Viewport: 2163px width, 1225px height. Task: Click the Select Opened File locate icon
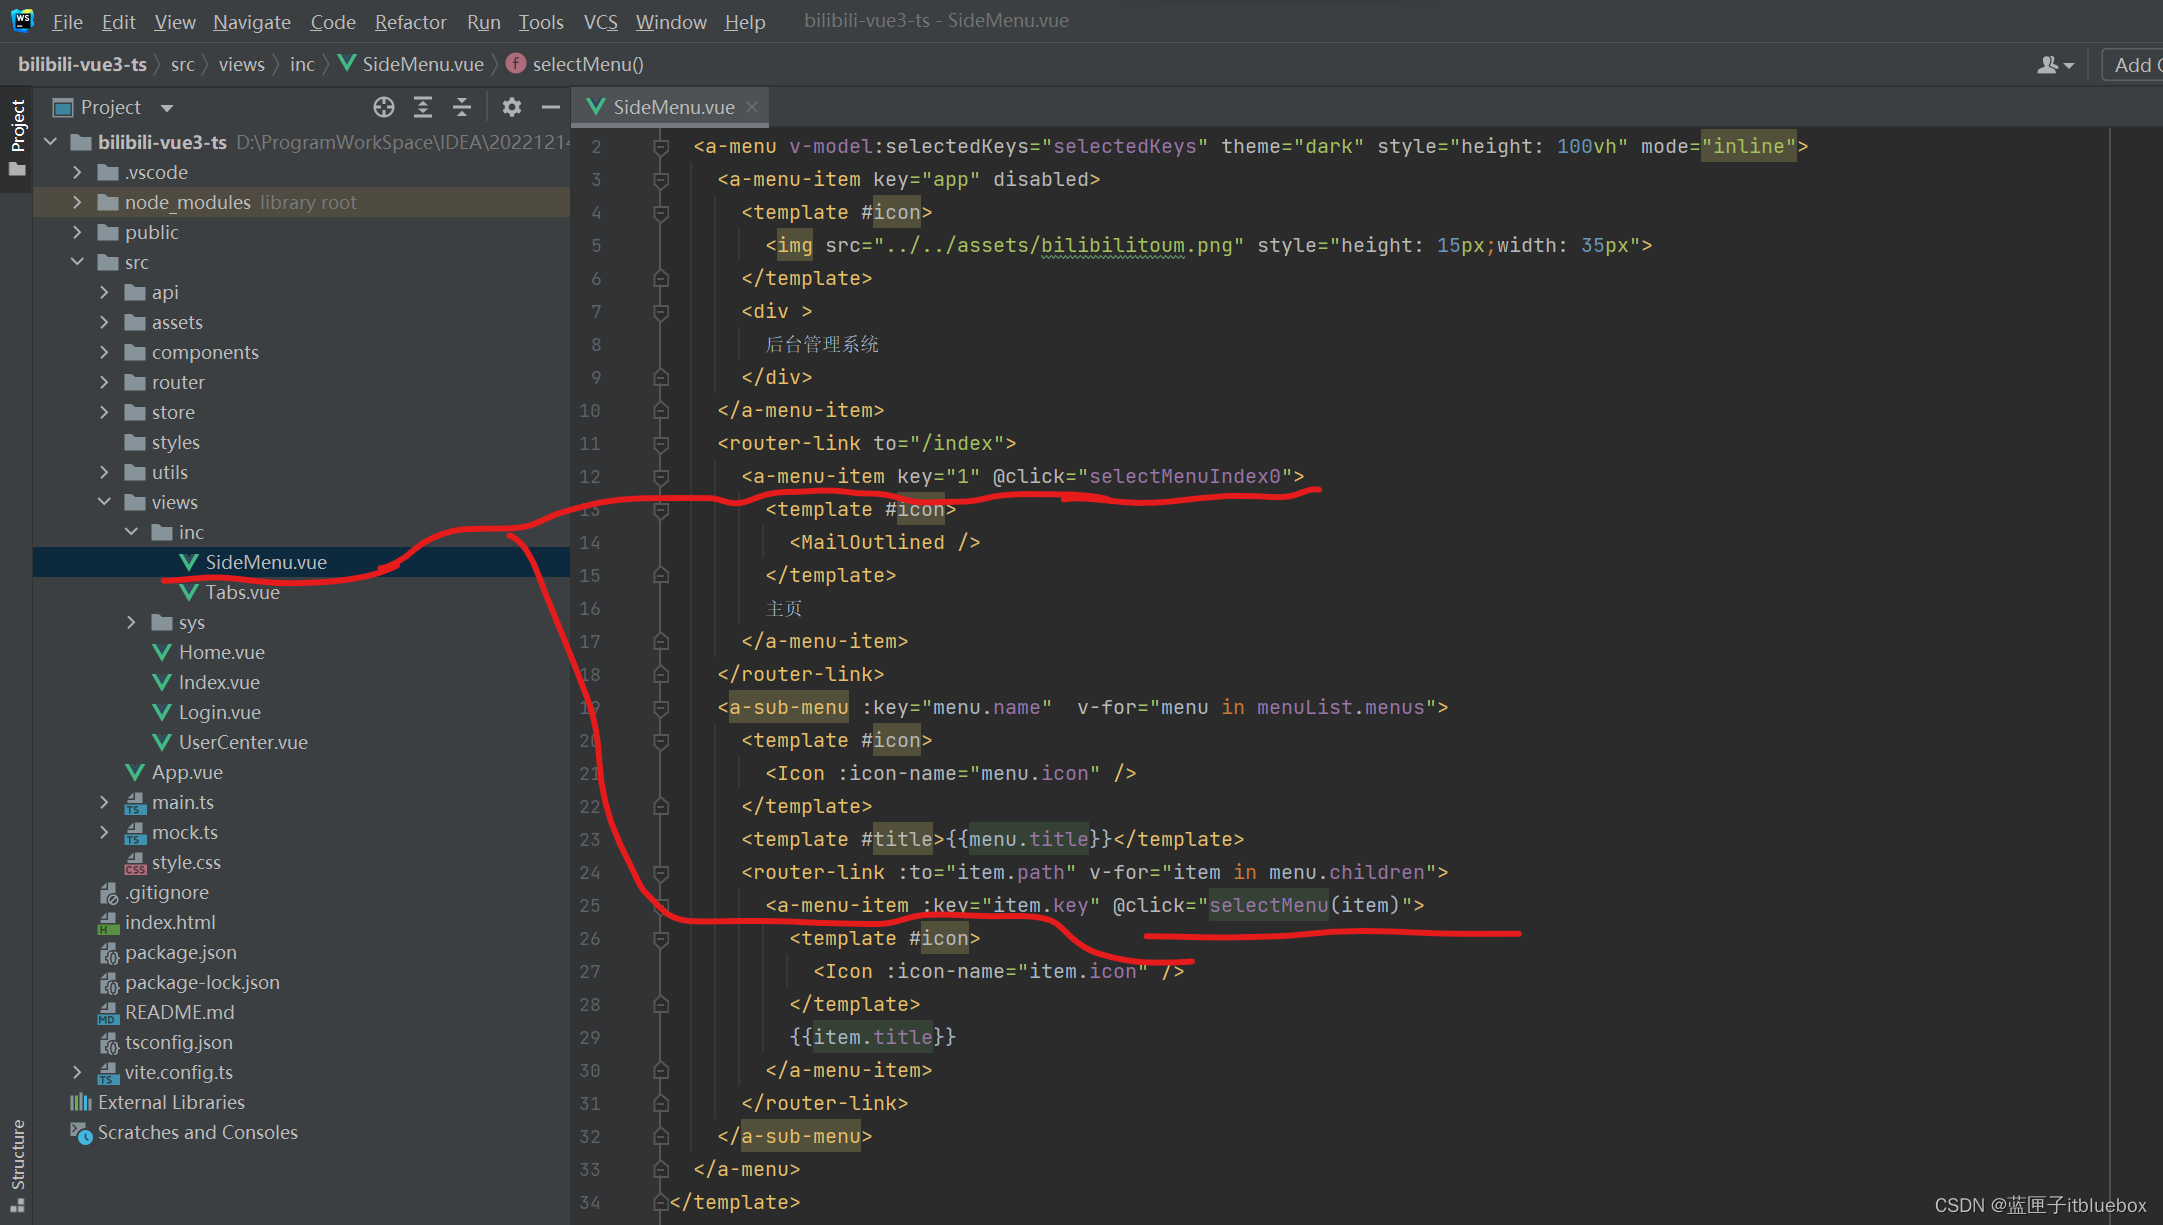click(x=384, y=107)
